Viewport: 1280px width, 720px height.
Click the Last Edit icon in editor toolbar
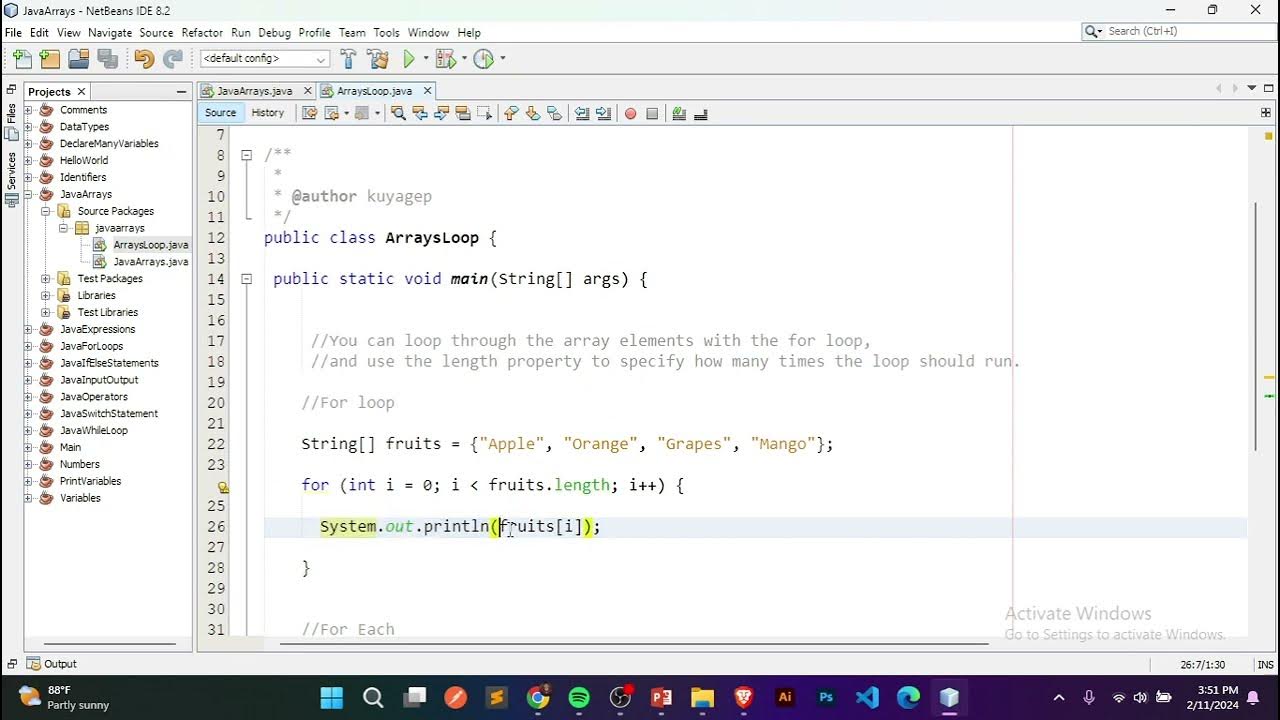tap(310, 113)
